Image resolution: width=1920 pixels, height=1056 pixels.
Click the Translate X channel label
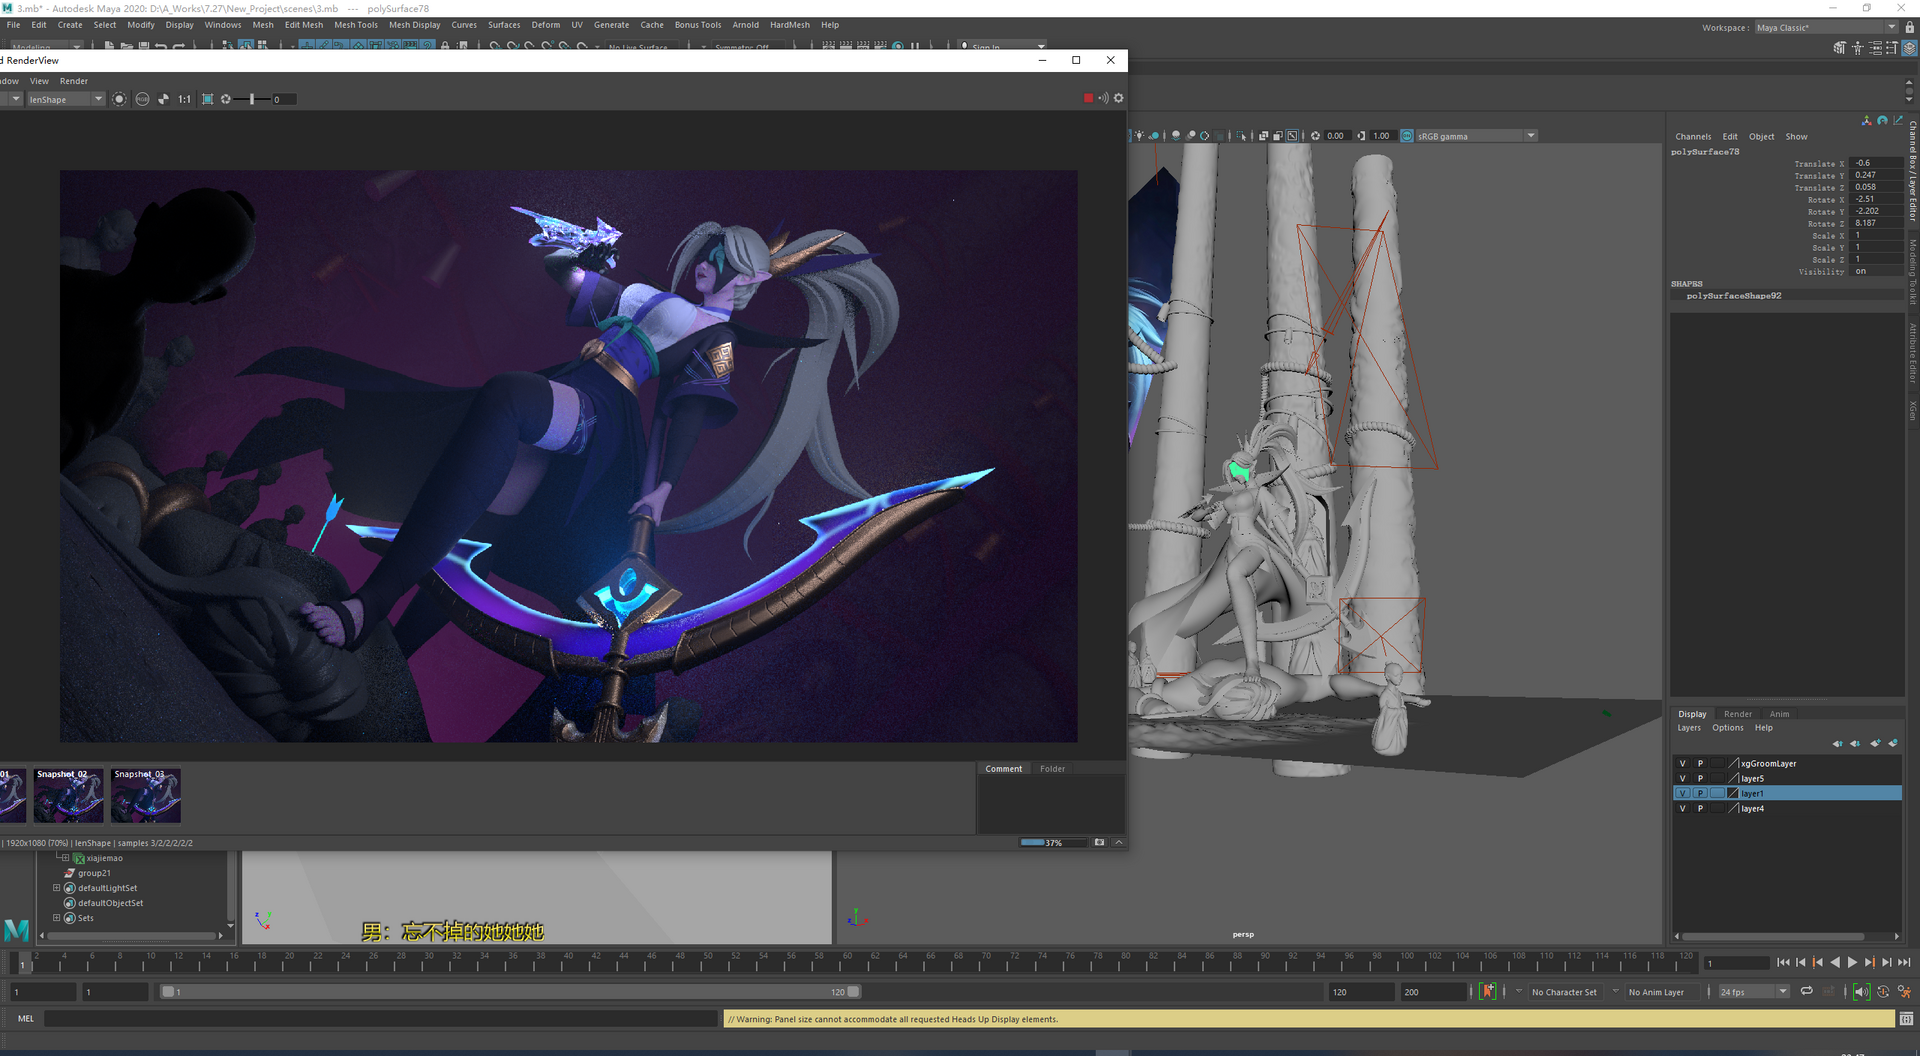tap(1819, 164)
